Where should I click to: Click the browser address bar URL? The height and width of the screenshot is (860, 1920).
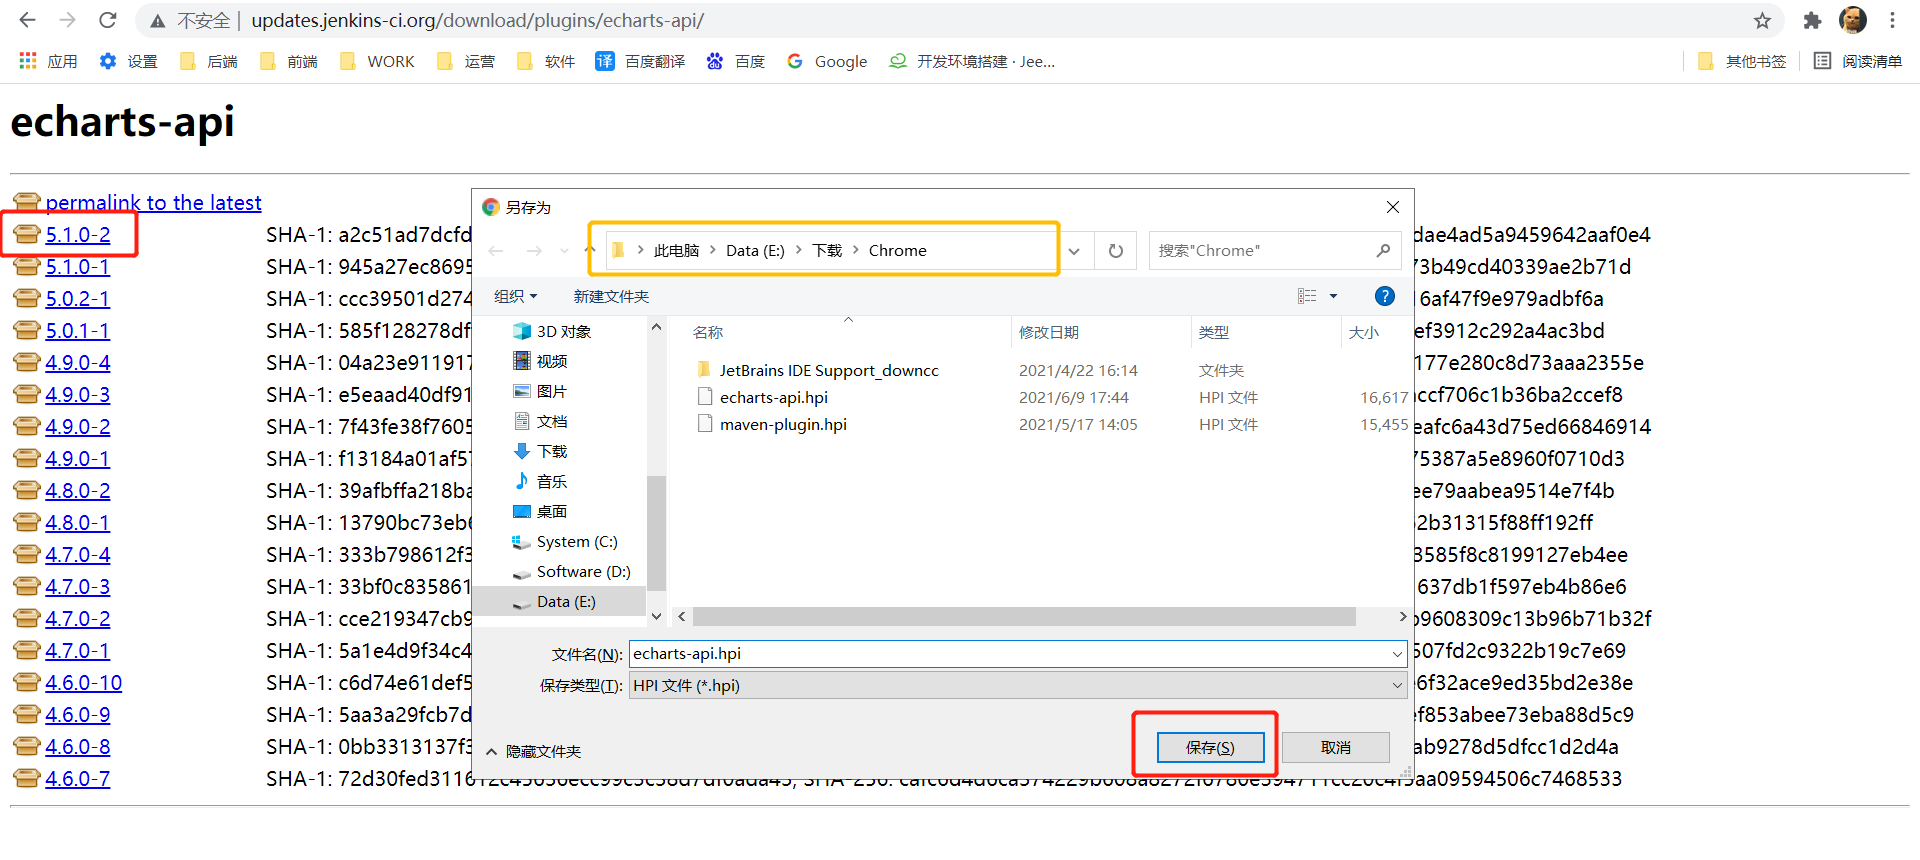(x=477, y=20)
